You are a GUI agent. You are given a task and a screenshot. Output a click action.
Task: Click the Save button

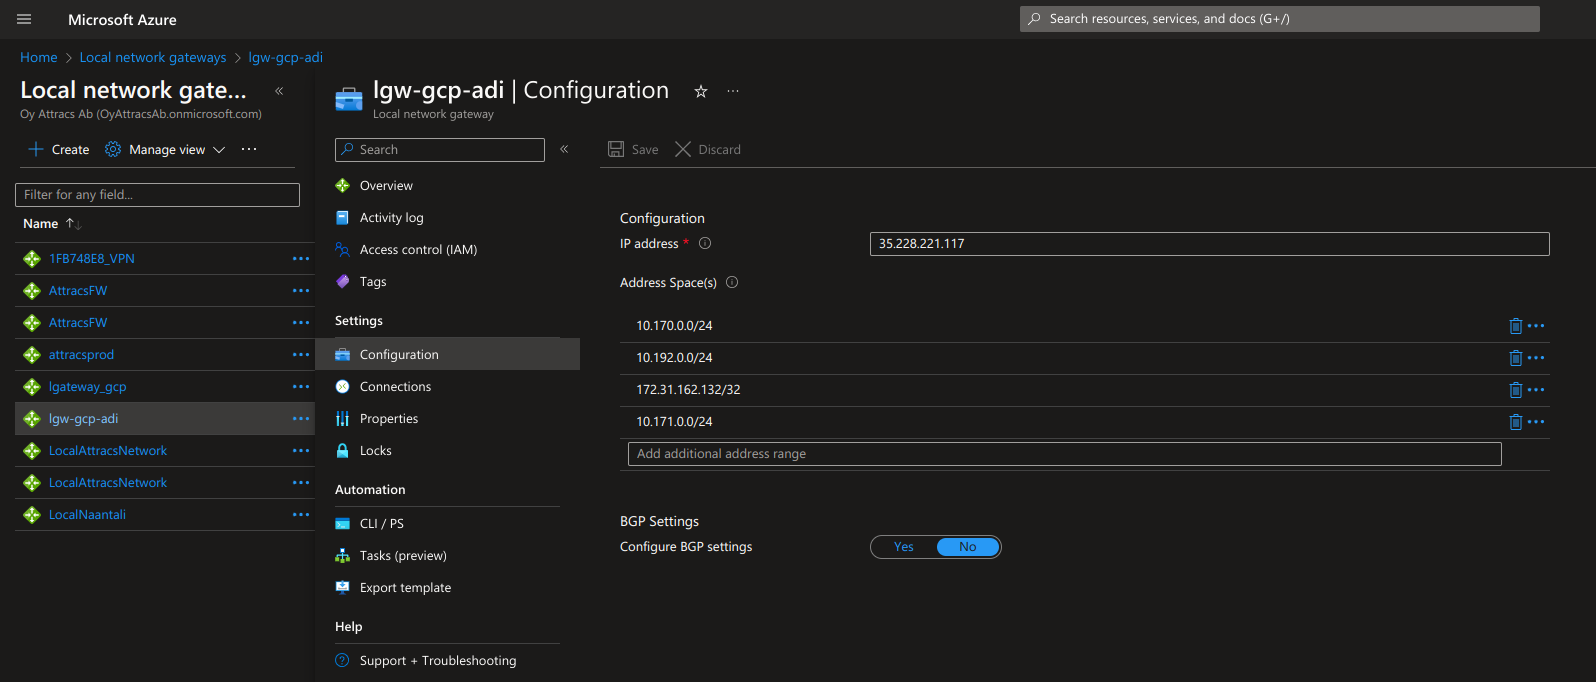tap(633, 149)
